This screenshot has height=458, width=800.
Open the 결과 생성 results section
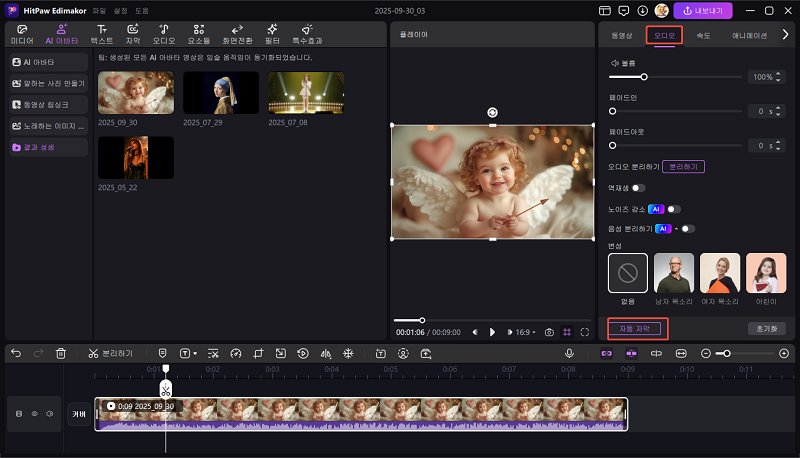coord(48,147)
